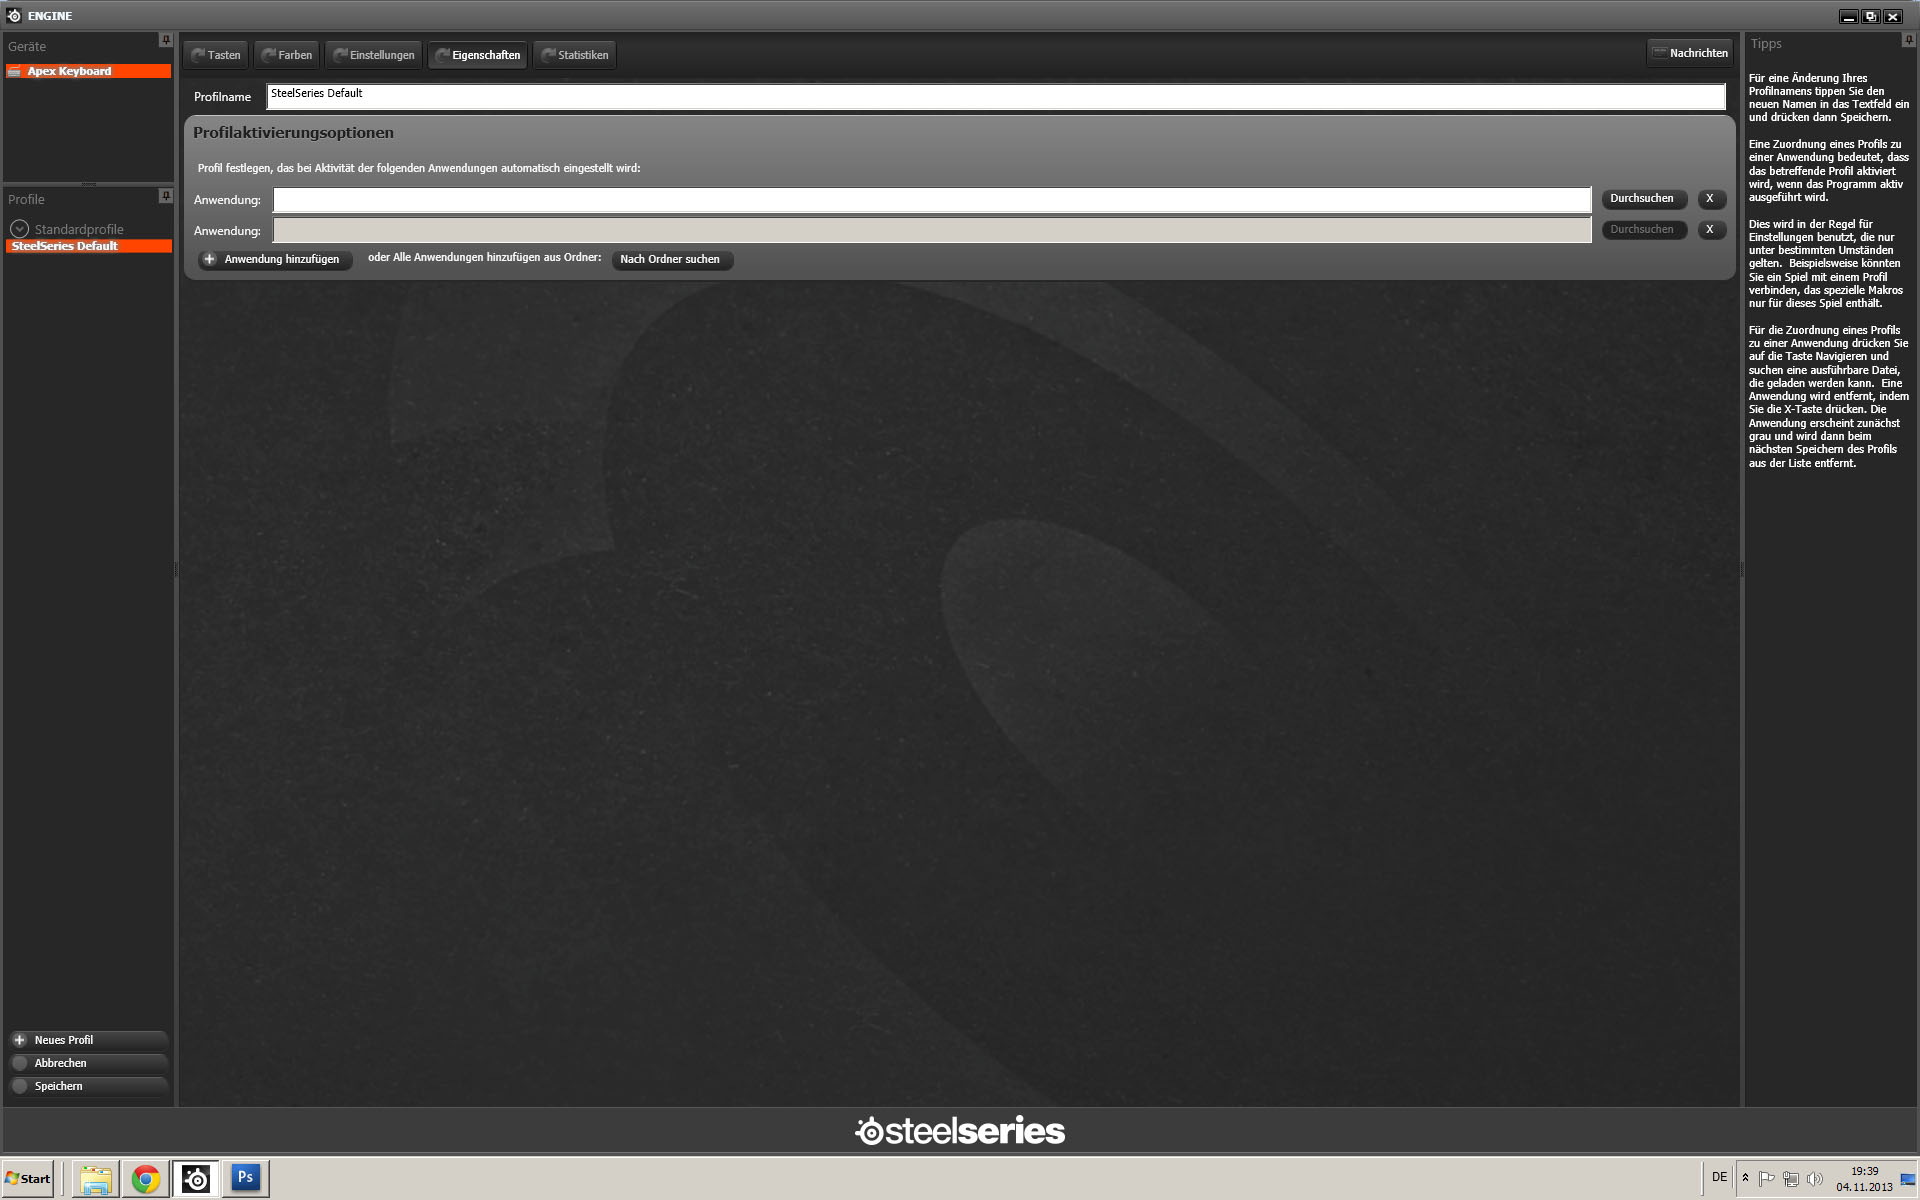The height and width of the screenshot is (1200, 1920).
Task: Open the Statistiken tab
Action: tap(575, 55)
